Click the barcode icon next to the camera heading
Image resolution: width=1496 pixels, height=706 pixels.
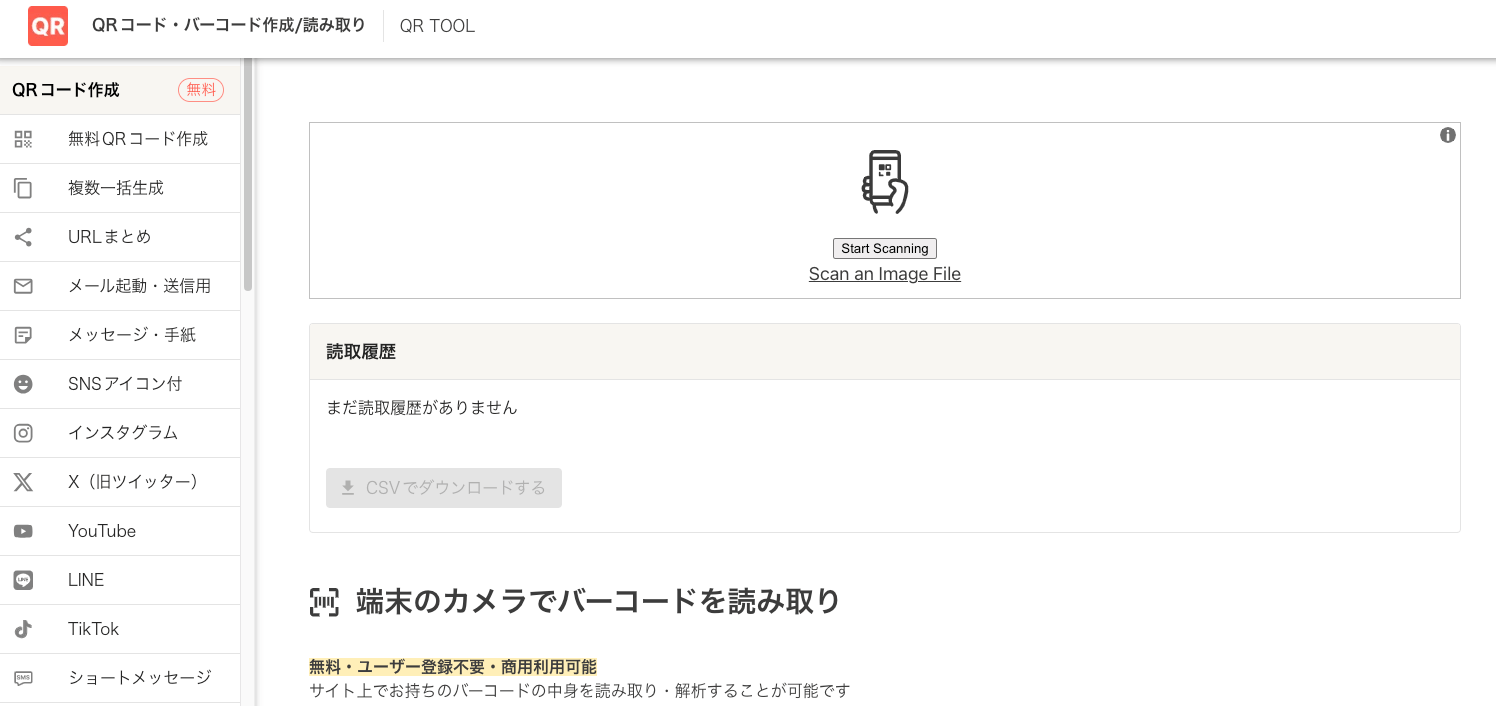tap(324, 601)
